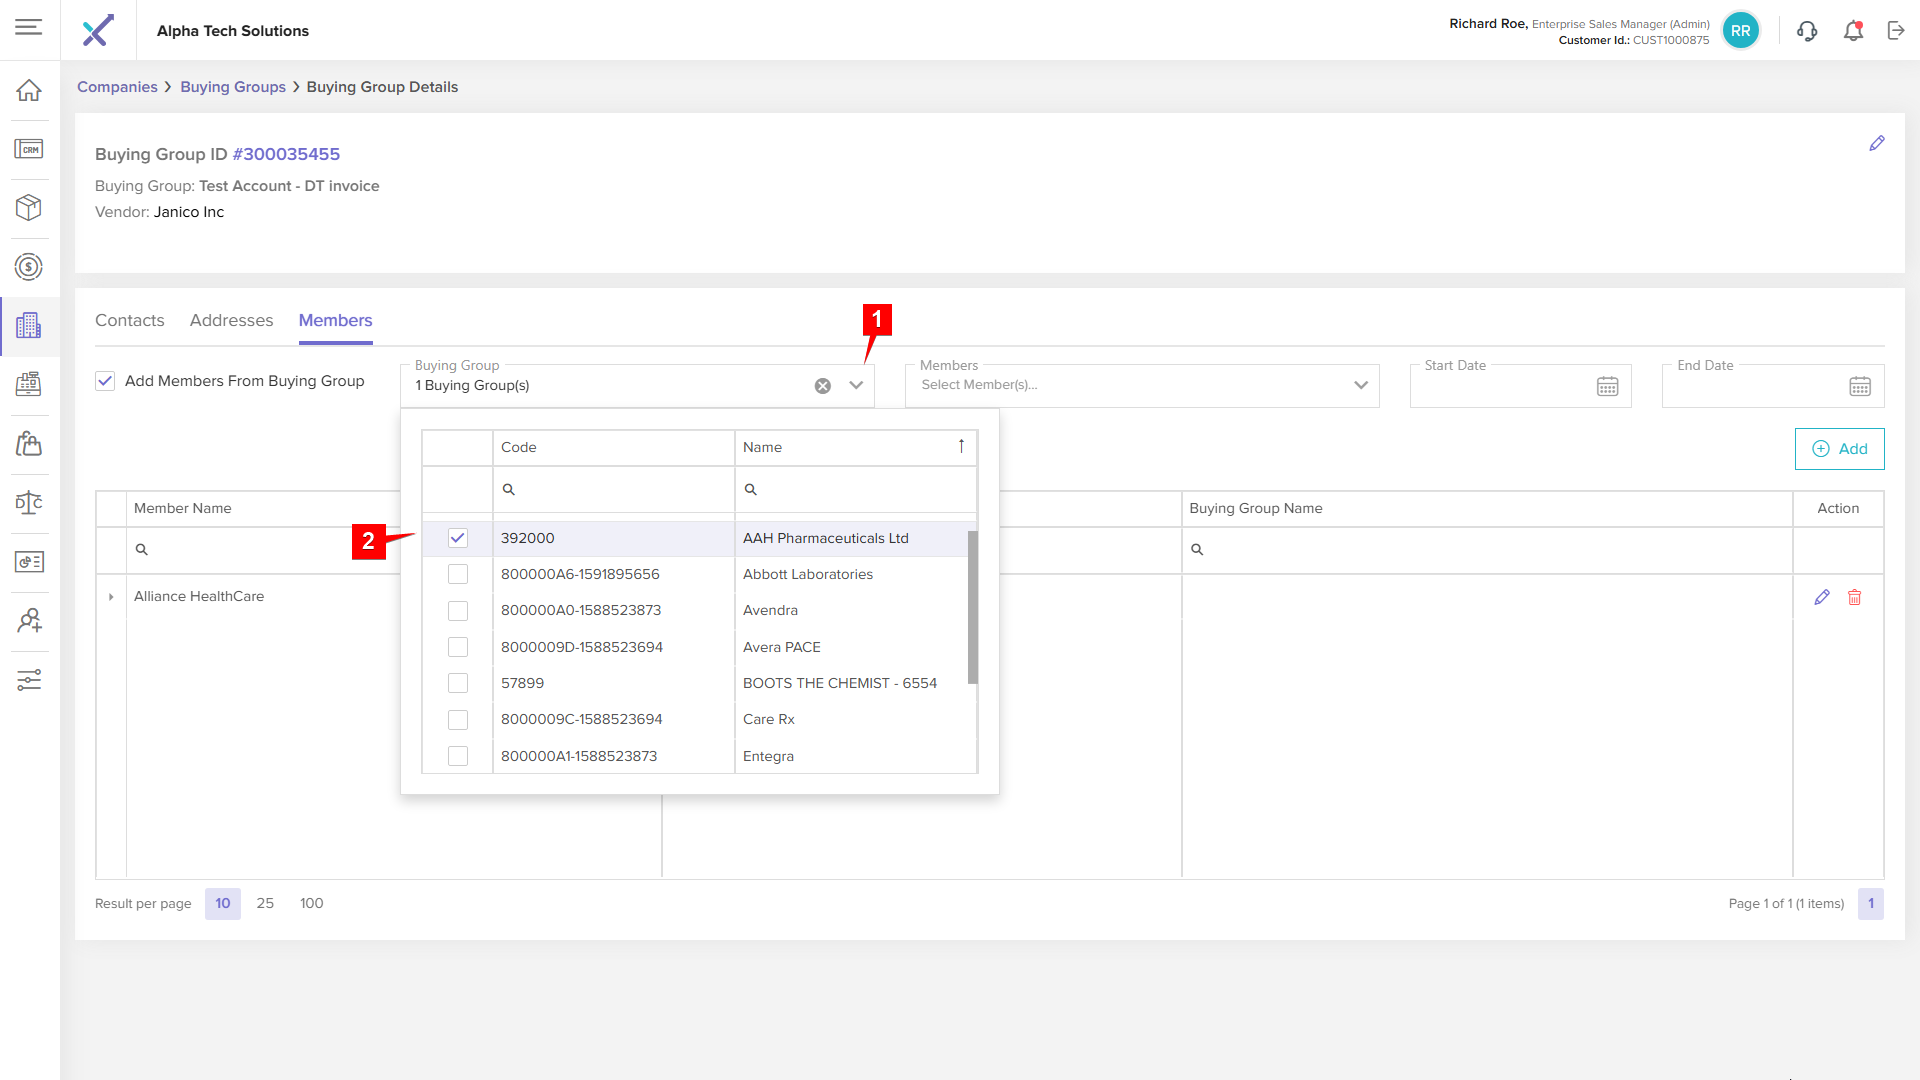Viewport: 1920px width, 1080px height.
Task: Go to Buying Groups breadcrumb link
Action: [x=232, y=87]
